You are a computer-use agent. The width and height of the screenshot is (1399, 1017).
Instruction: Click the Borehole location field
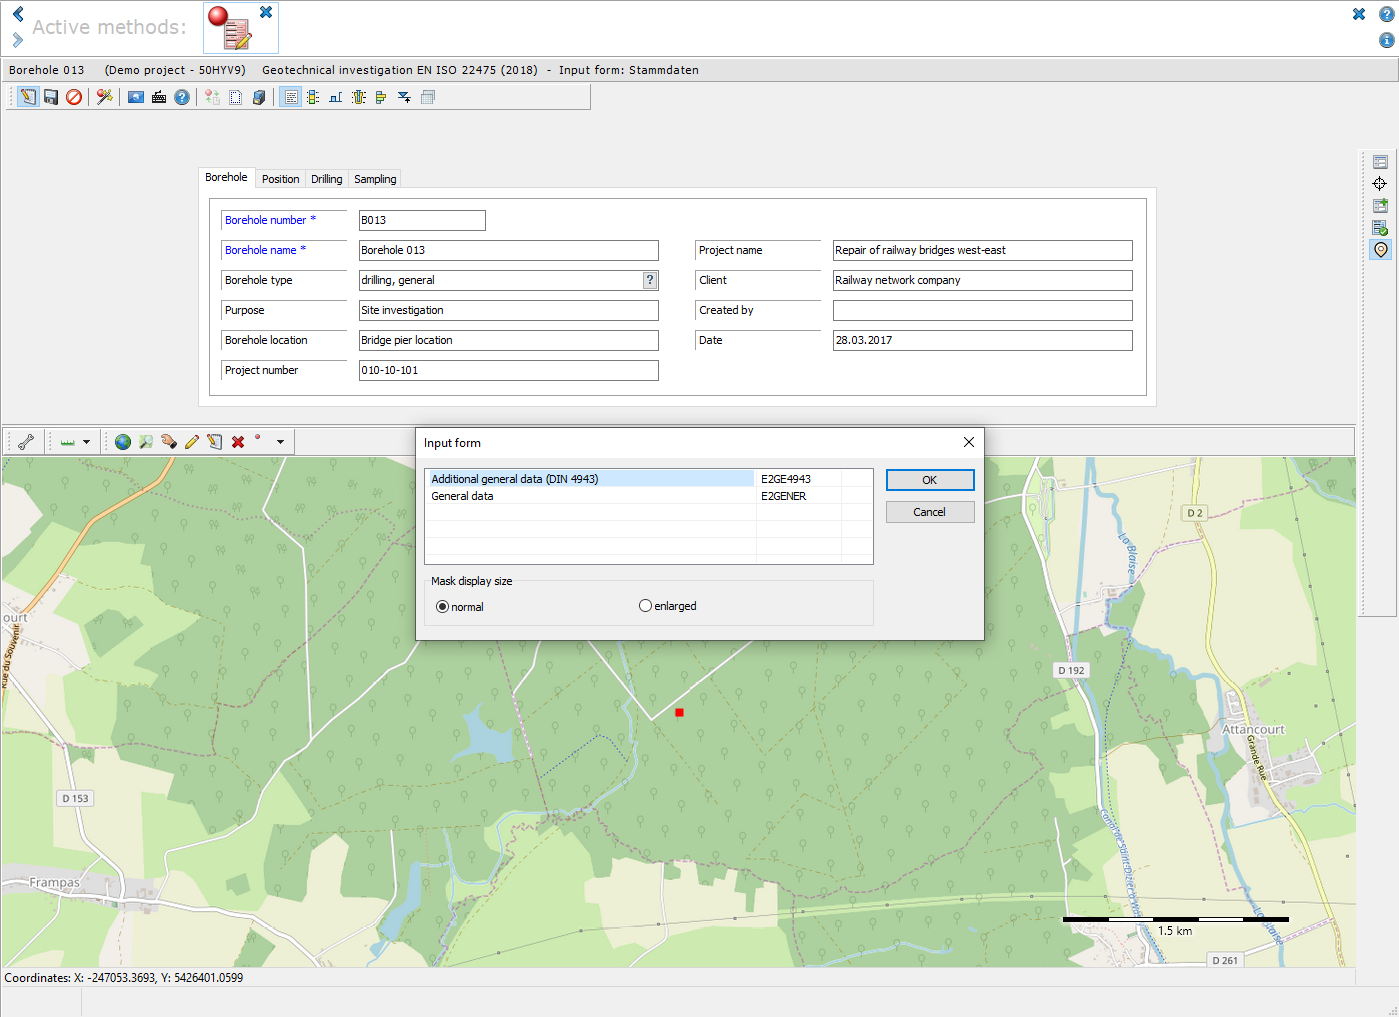point(509,340)
